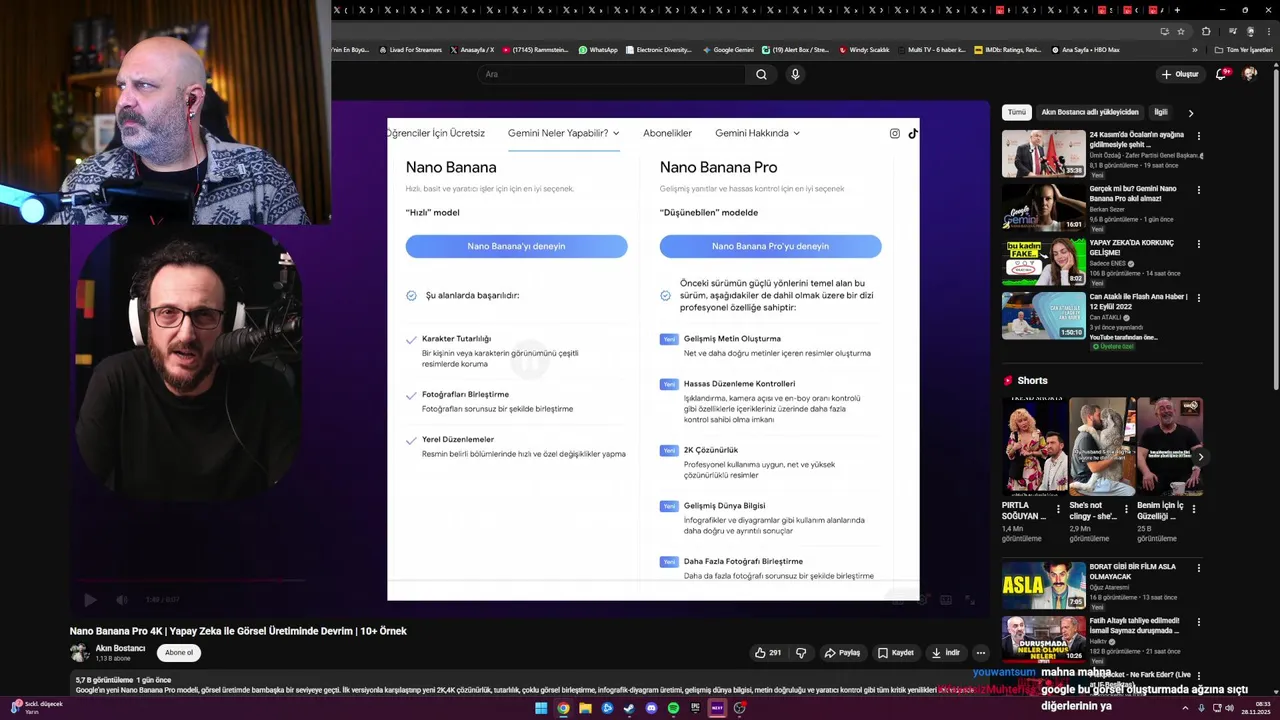Click Nano Banana'yı deneyin button
This screenshot has width=1280, height=720.
coord(516,246)
